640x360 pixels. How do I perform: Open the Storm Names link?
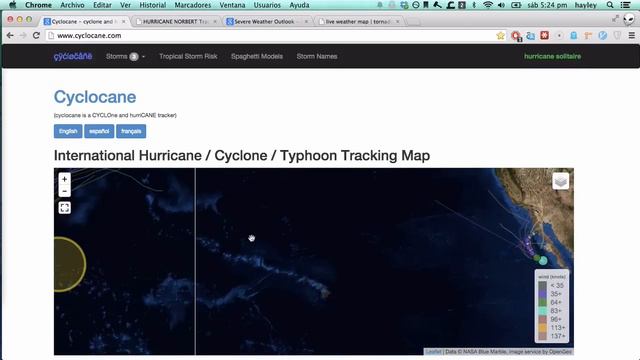click(317, 56)
